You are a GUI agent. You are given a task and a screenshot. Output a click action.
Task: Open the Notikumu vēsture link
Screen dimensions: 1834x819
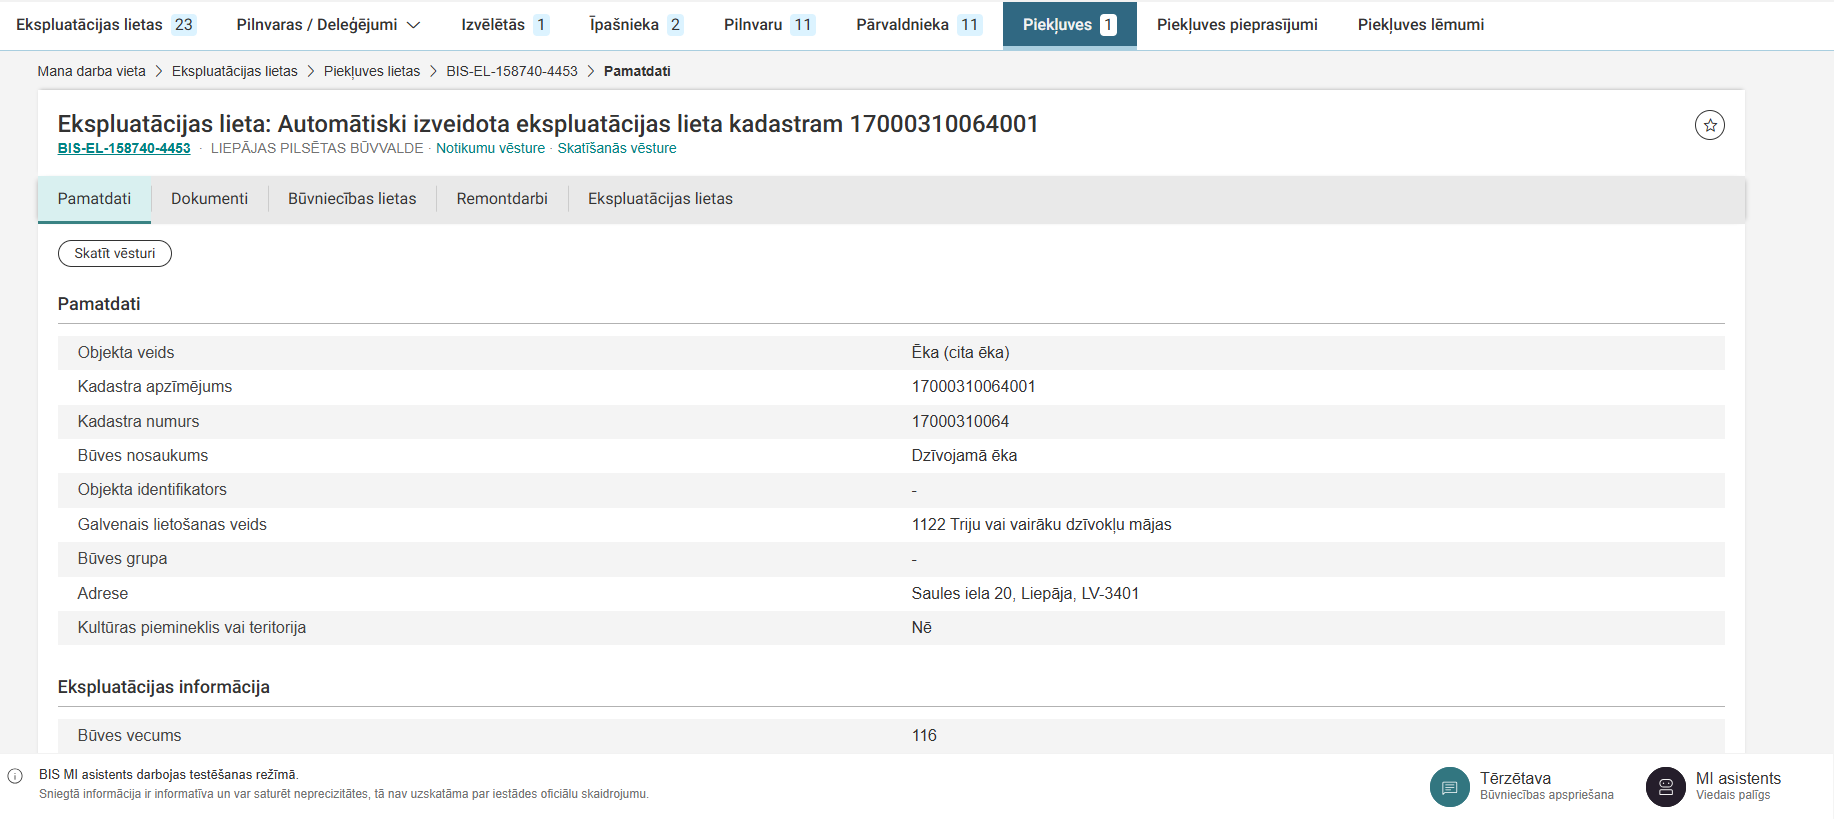[490, 149]
